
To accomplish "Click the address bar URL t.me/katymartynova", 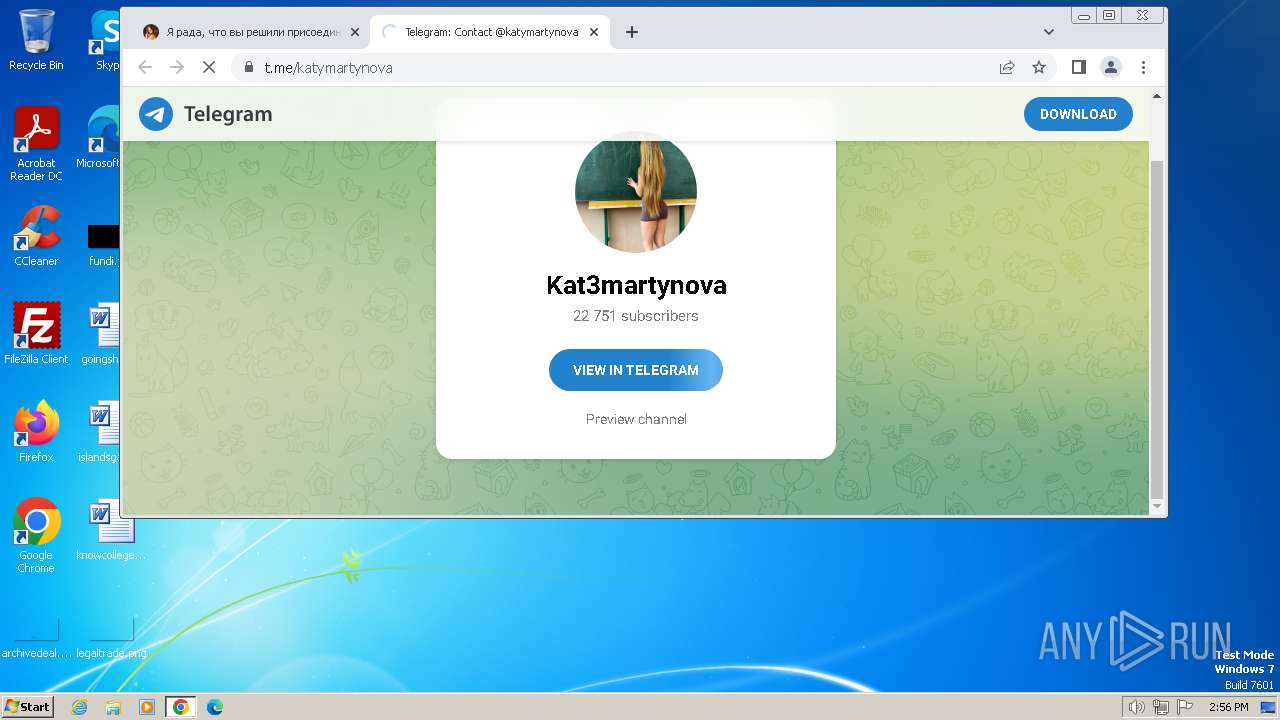I will [x=328, y=68].
